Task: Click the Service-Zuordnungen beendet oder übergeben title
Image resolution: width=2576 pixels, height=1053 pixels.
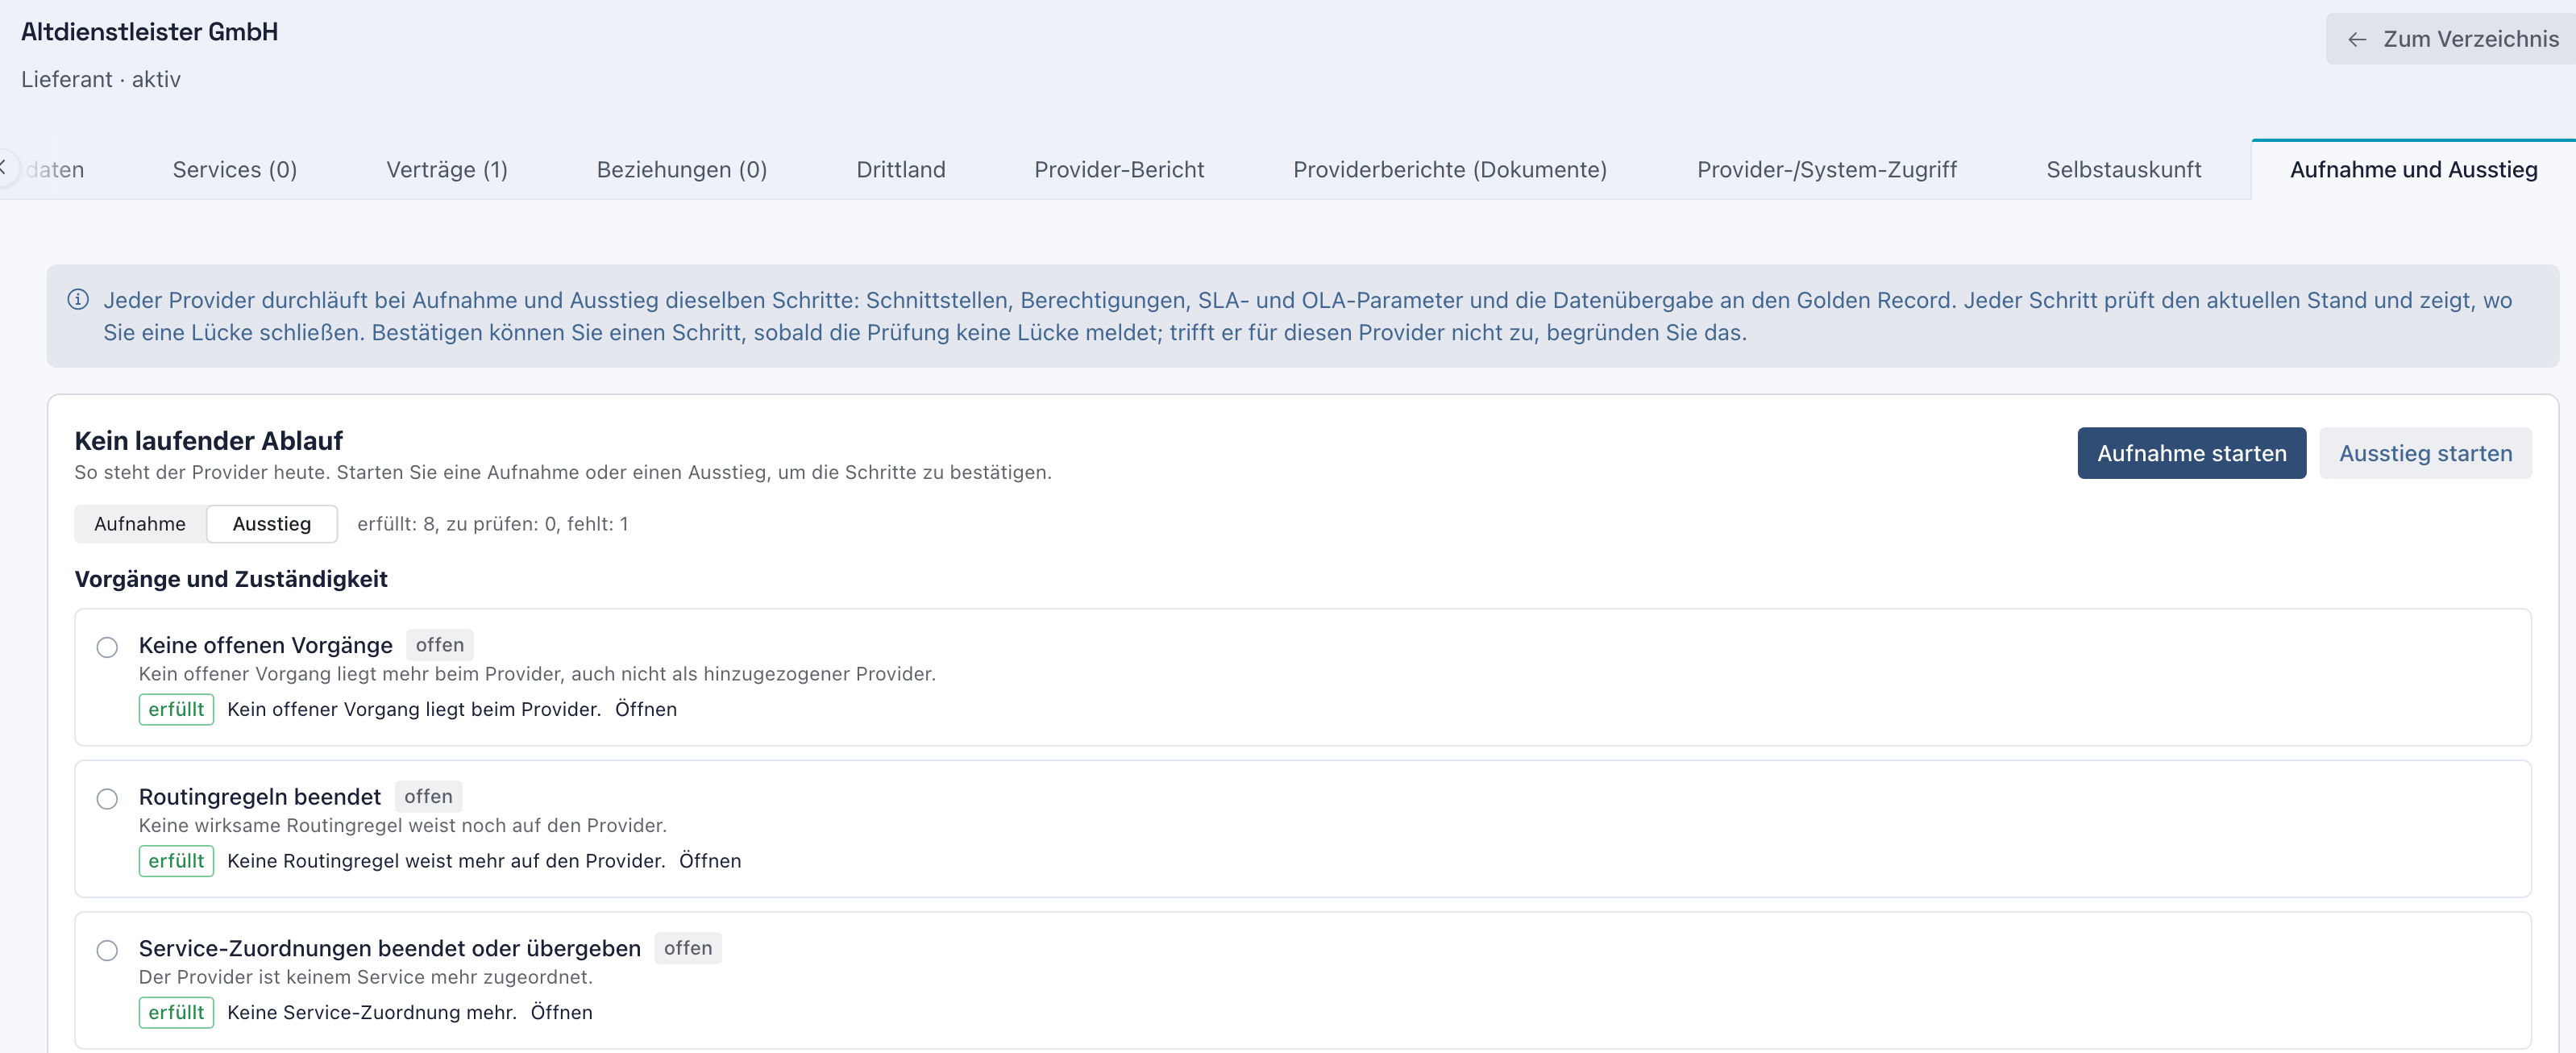Action: [390, 948]
